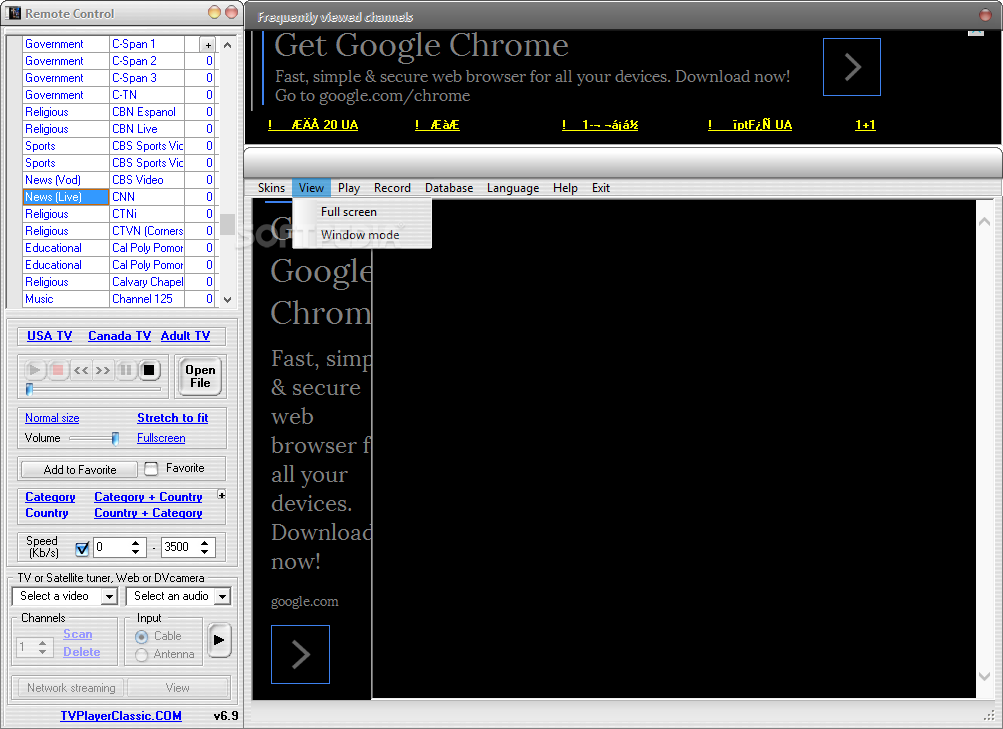Image resolution: width=1003 pixels, height=729 pixels.
Task: Click the Delete channels link
Action: 81,652
